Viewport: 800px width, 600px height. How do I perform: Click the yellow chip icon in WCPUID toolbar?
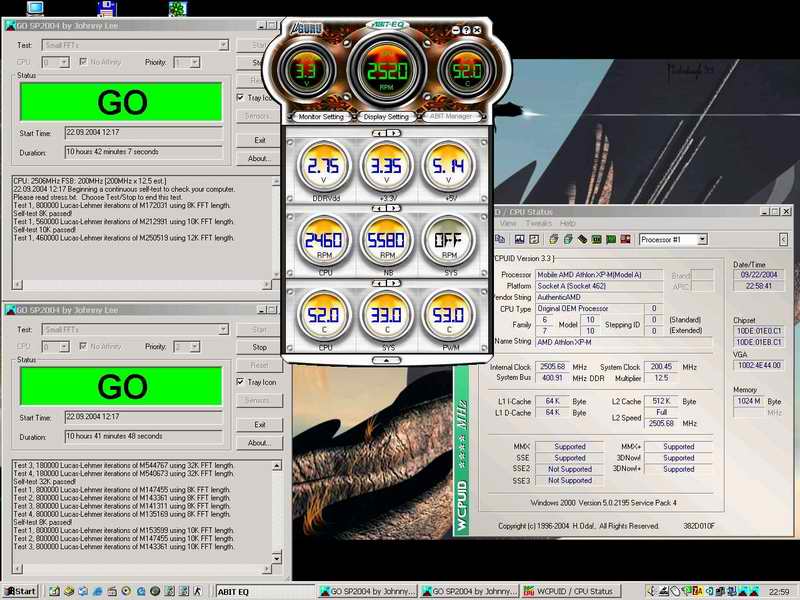click(x=554, y=239)
